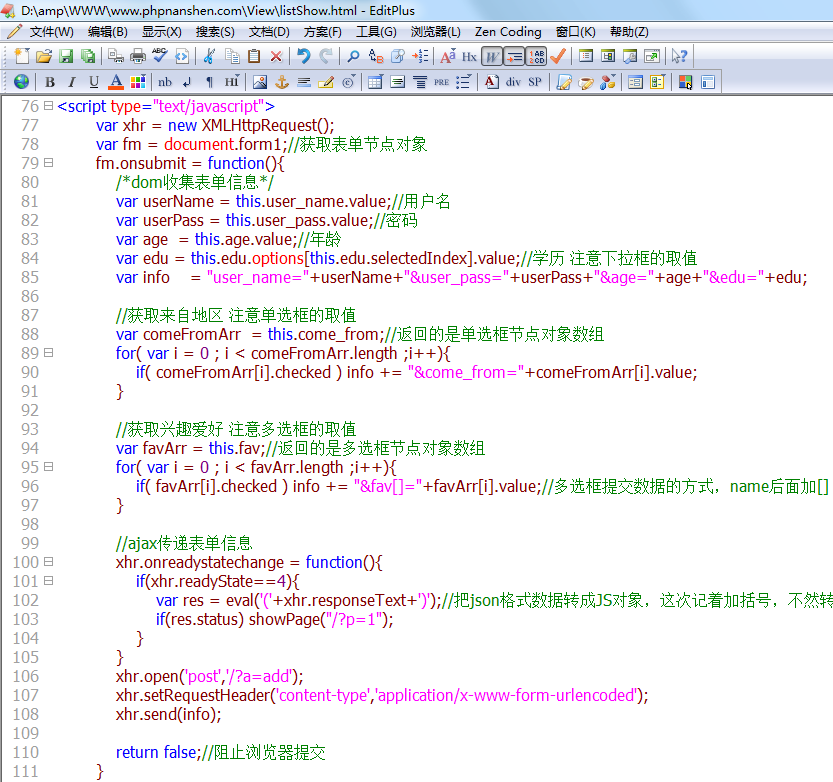Collapse readyState if-block fold at line 101
Image resolution: width=833 pixels, height=782 pixels.
[x=48, y=581]
